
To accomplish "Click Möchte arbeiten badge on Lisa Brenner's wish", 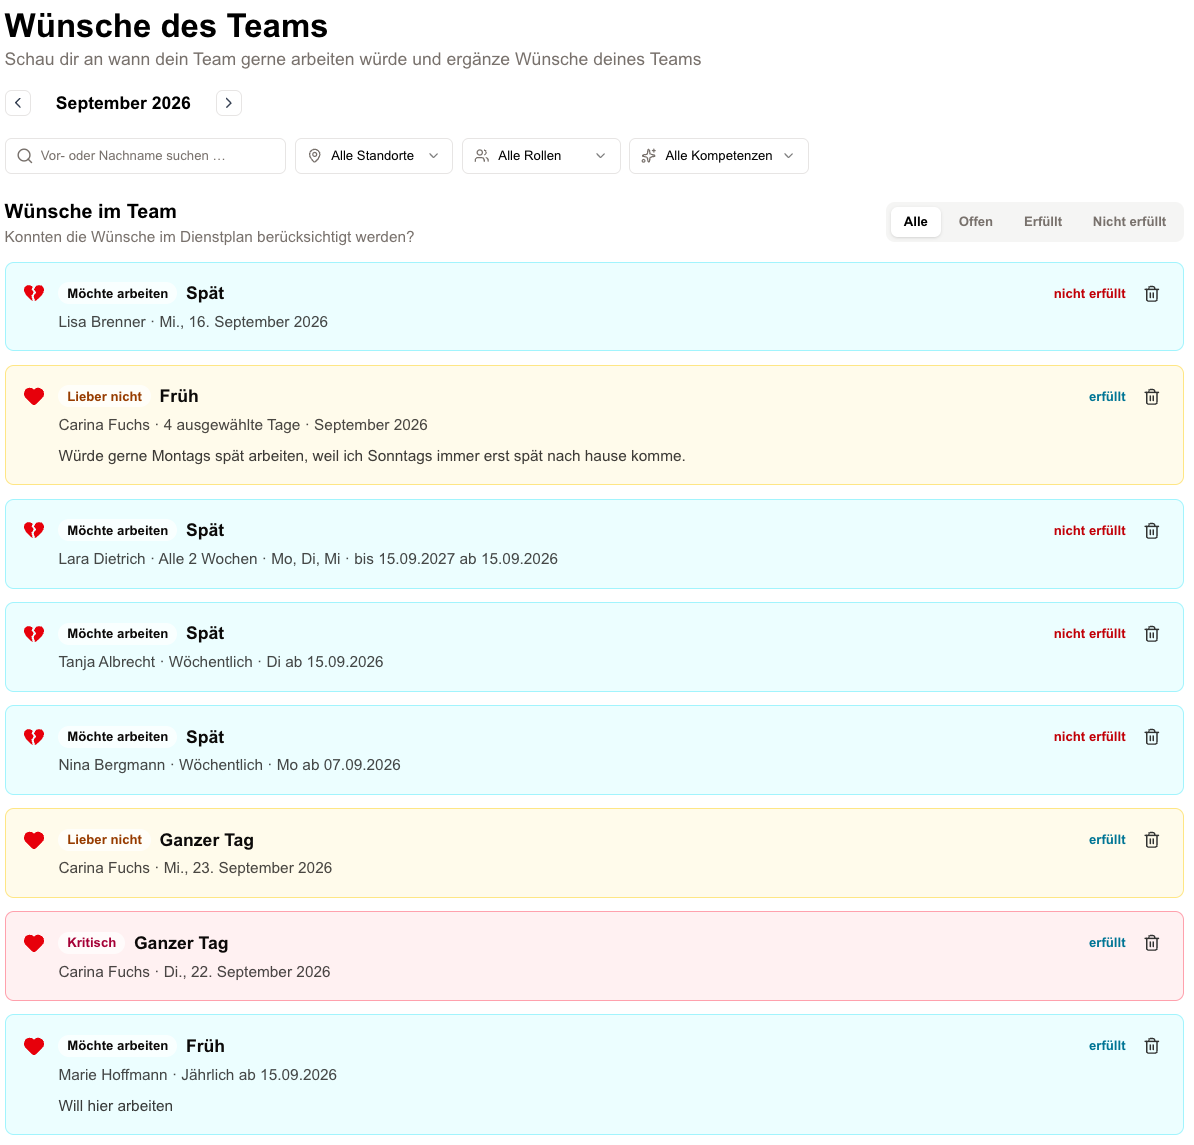I will [117, 294].
